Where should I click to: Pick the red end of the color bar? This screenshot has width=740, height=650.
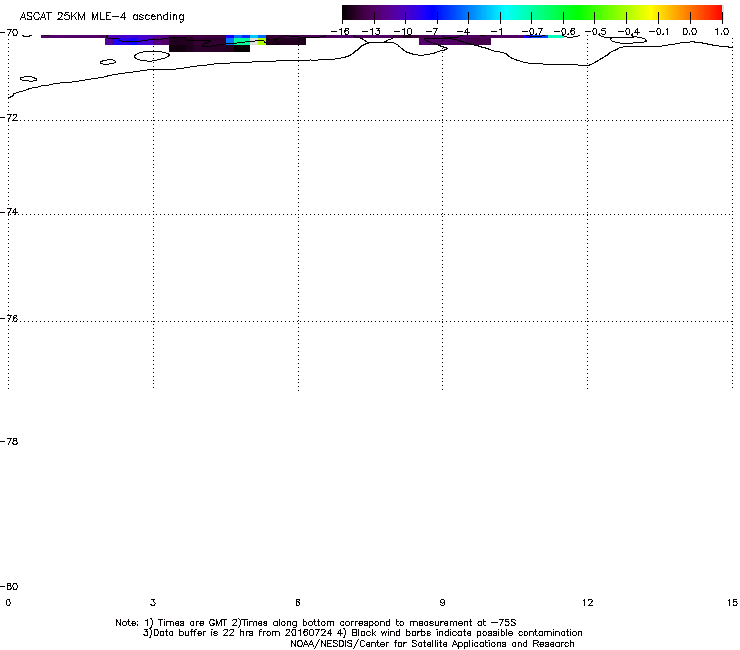point(716,12)
